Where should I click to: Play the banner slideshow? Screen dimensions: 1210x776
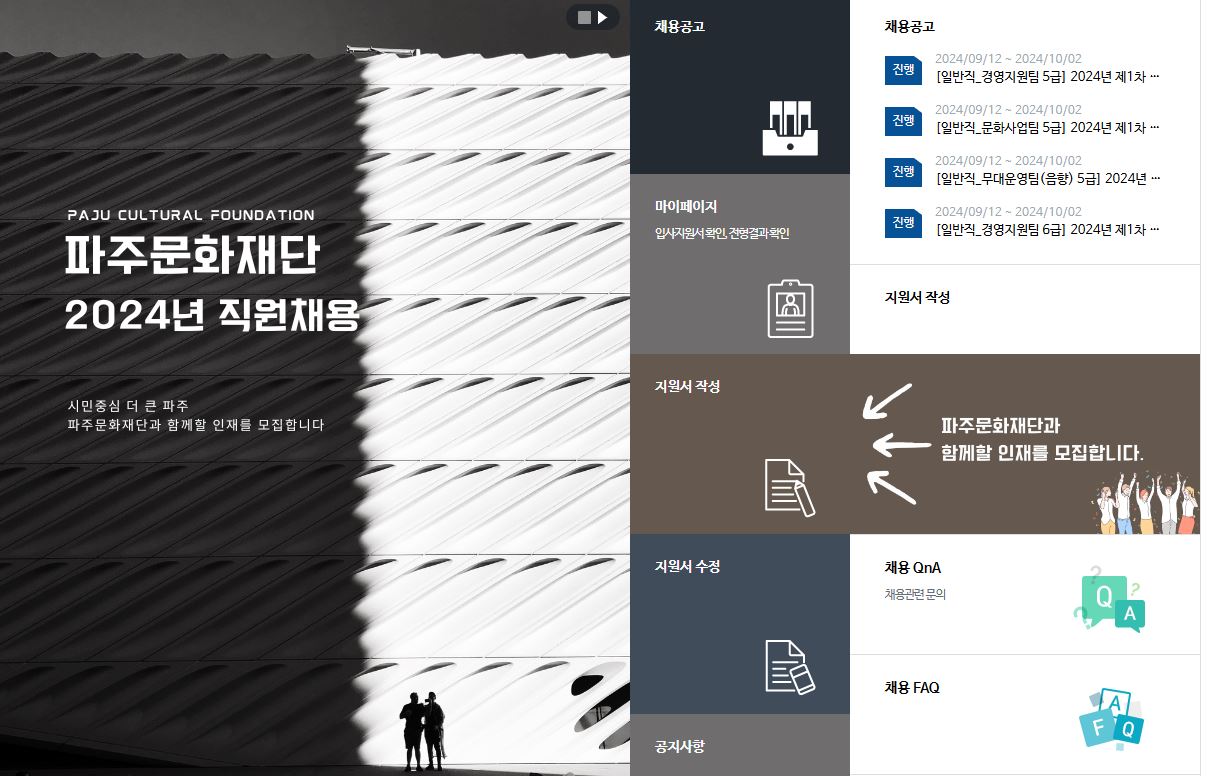[602, 17]
